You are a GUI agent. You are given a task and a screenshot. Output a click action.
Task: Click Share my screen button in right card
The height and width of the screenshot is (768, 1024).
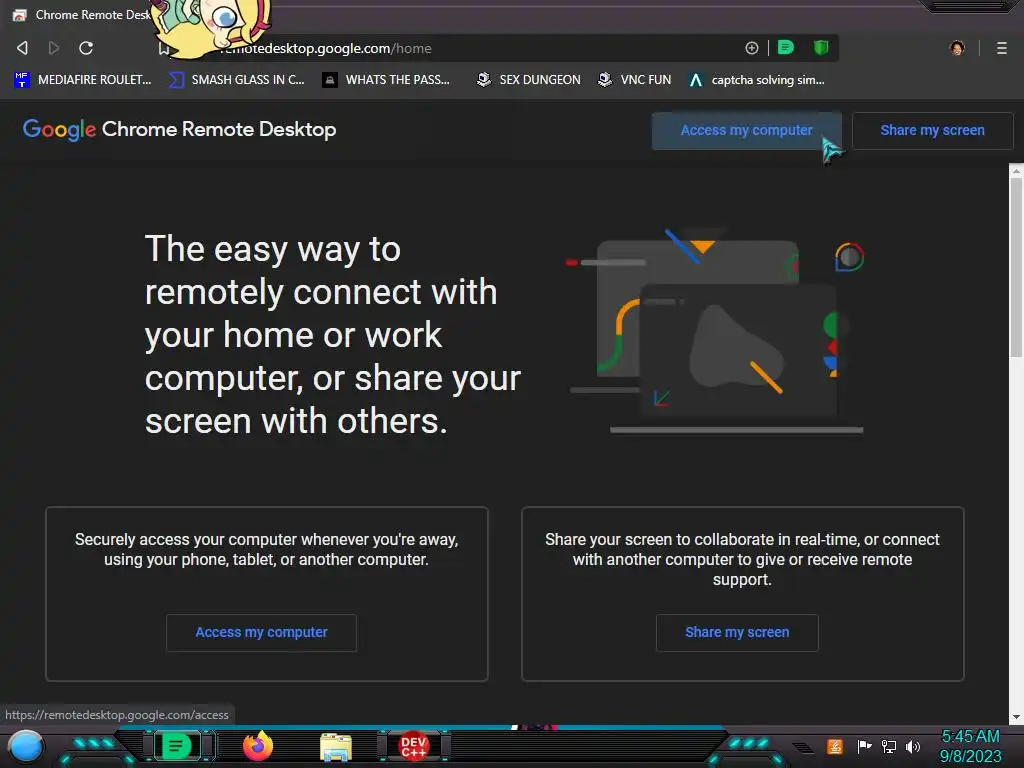[737, 632]
